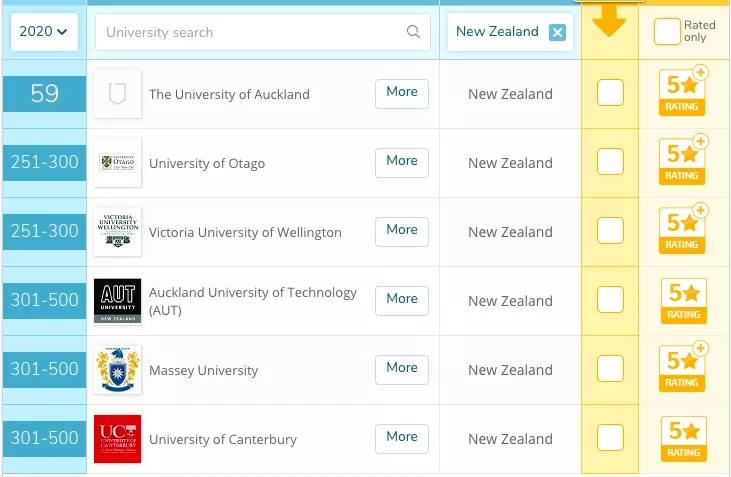Type in the University search field

[x=250, y=32]
